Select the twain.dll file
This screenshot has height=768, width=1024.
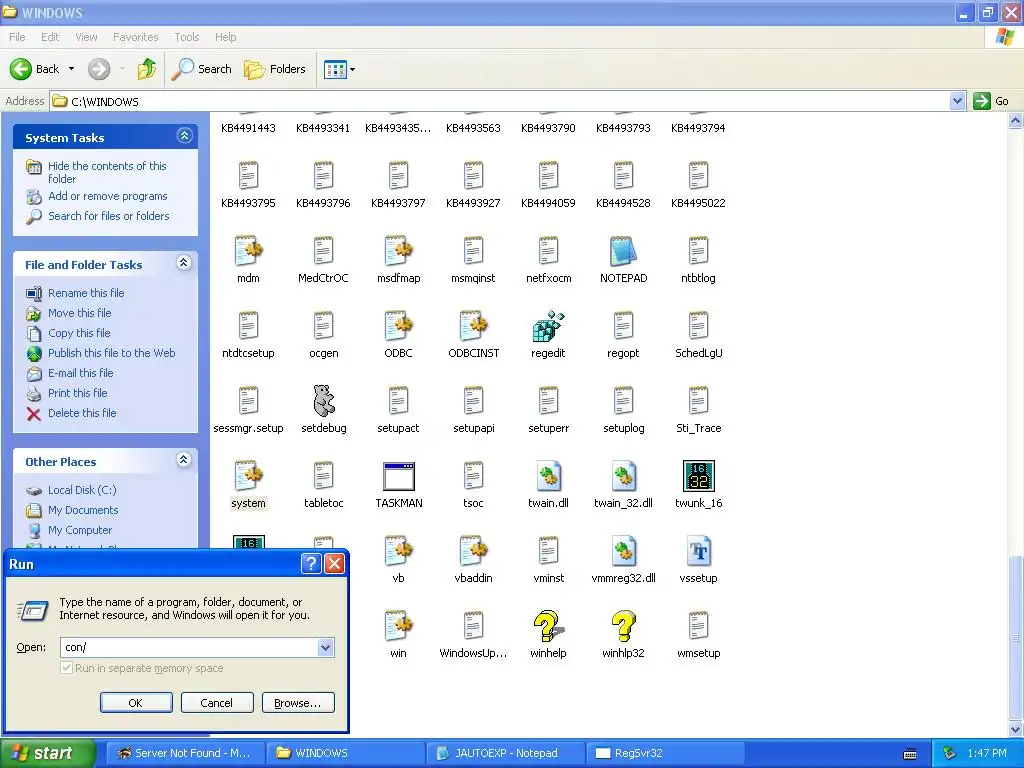pos(548,476)
